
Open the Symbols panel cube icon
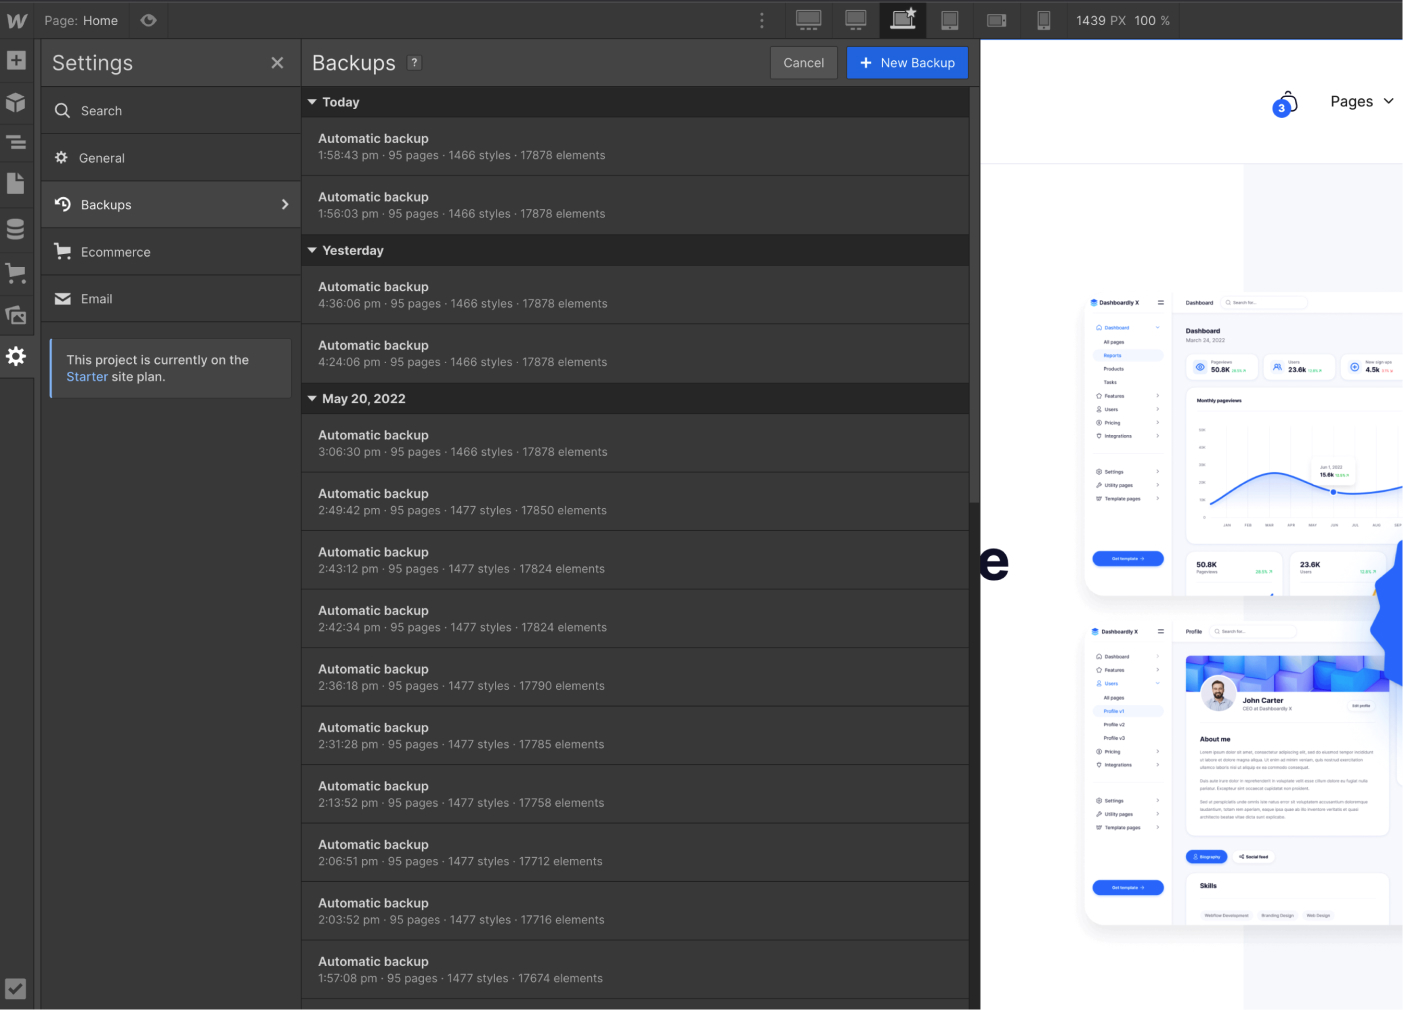pos(16,102)
